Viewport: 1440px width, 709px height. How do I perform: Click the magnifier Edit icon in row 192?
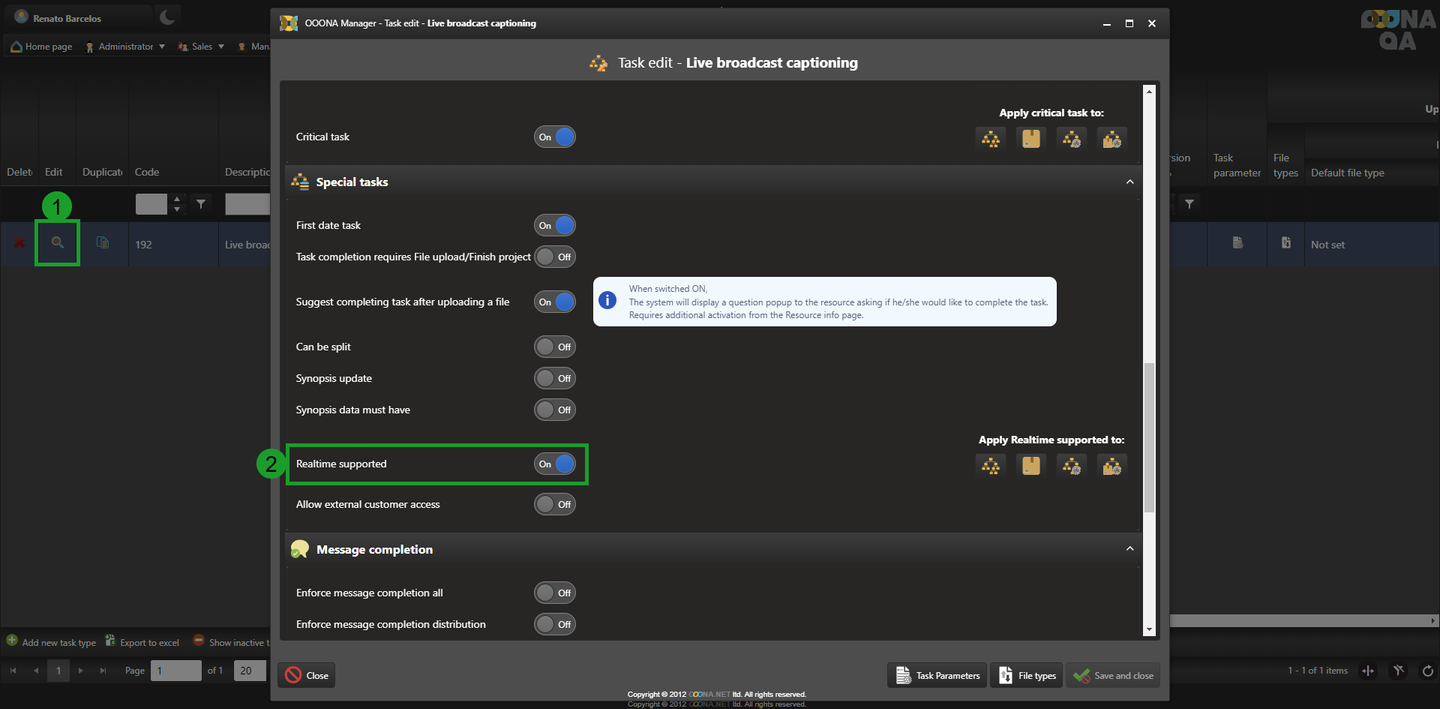click(57, 243)
